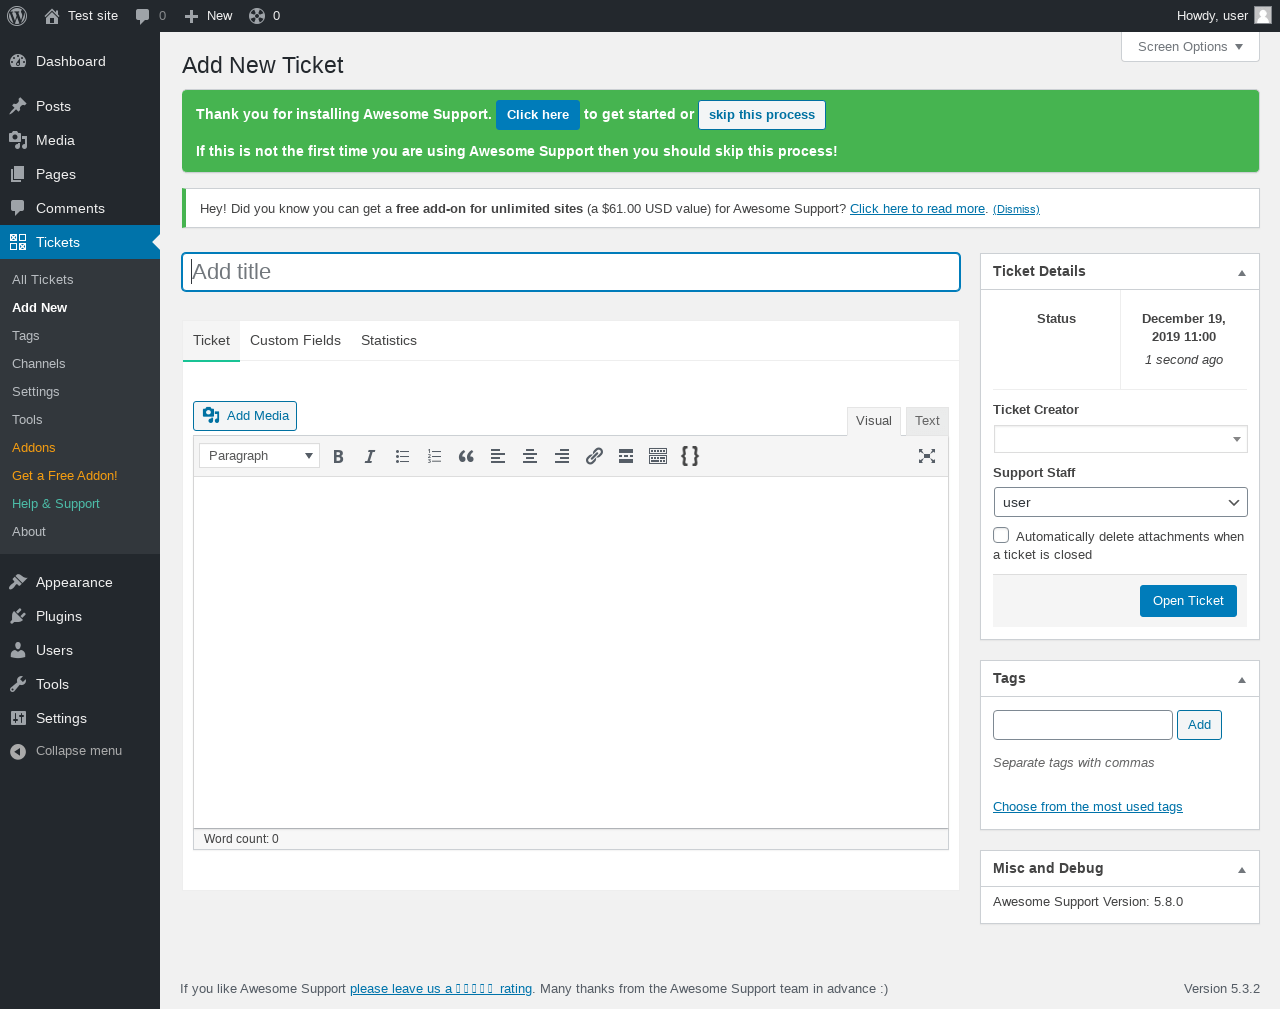
Task: Apply blockquote formatting
Action: coord(466,456)
